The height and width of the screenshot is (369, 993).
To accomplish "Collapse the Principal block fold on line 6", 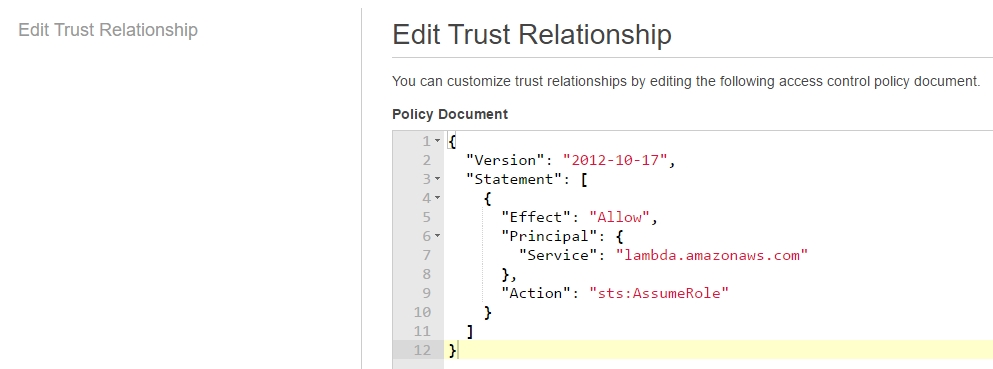I will [x=437, y=236].
